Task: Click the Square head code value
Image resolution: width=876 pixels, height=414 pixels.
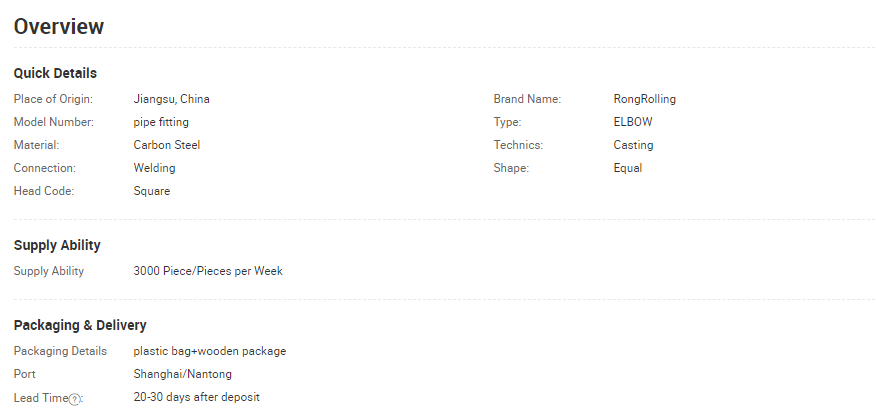Action: click(x=151, y=191)
